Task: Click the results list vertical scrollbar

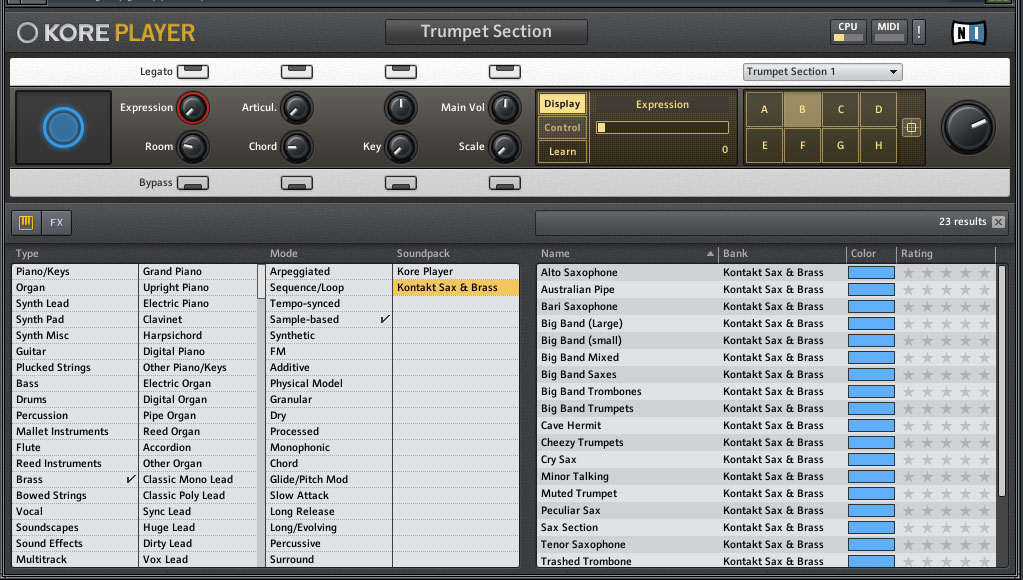Action: click(x=1002, y=382)
